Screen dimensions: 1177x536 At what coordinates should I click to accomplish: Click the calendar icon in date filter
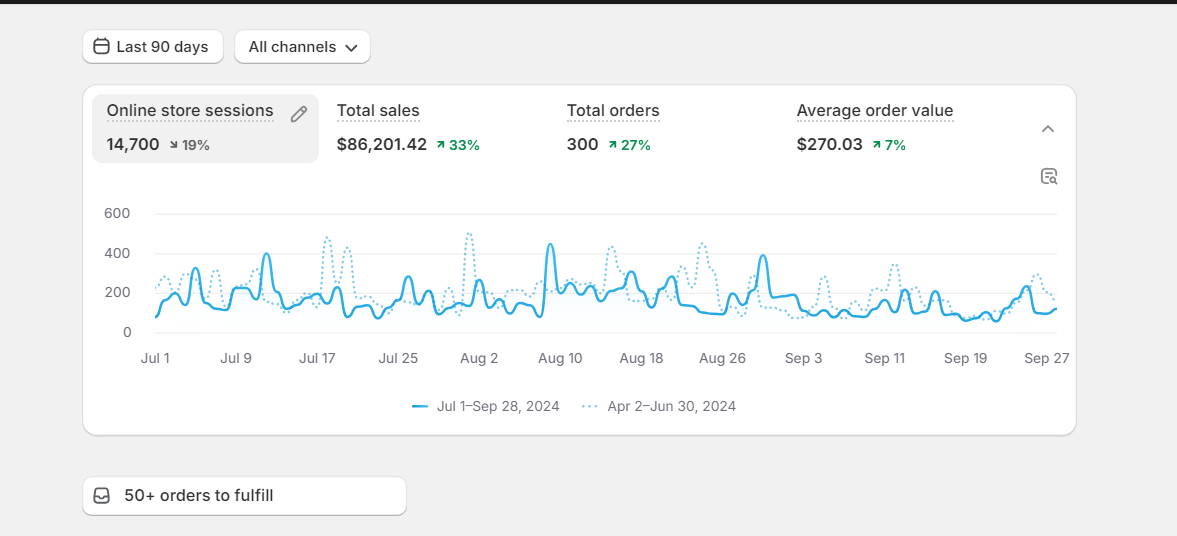click(x=101, y=46)
